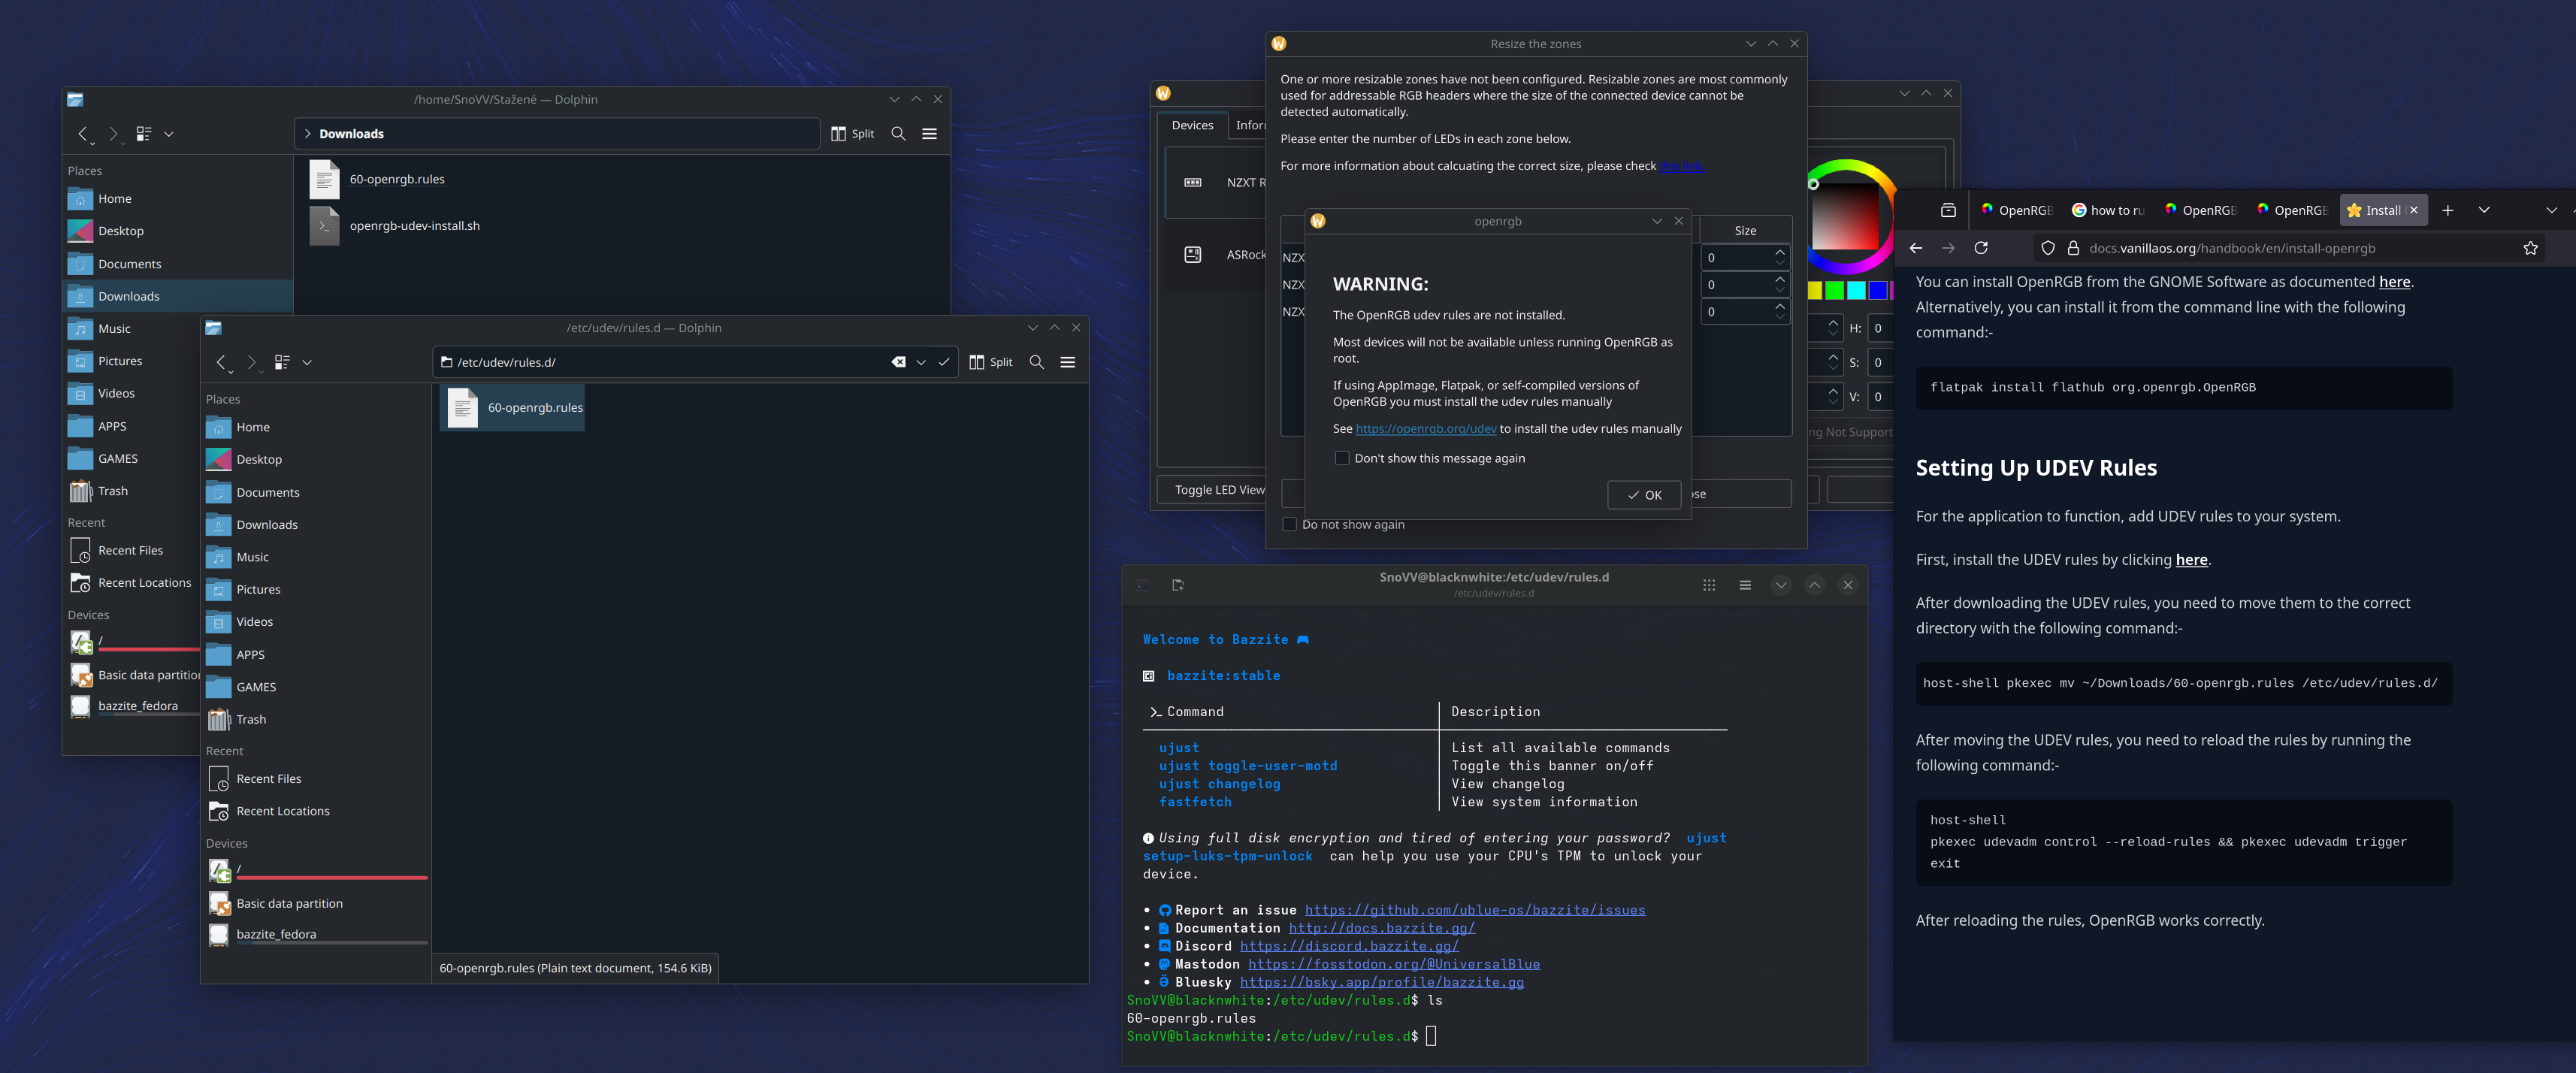Click the lock icon in the browser address bar
The width and height of the screenshot is (2576, 1073).
tap(2073, 248)
